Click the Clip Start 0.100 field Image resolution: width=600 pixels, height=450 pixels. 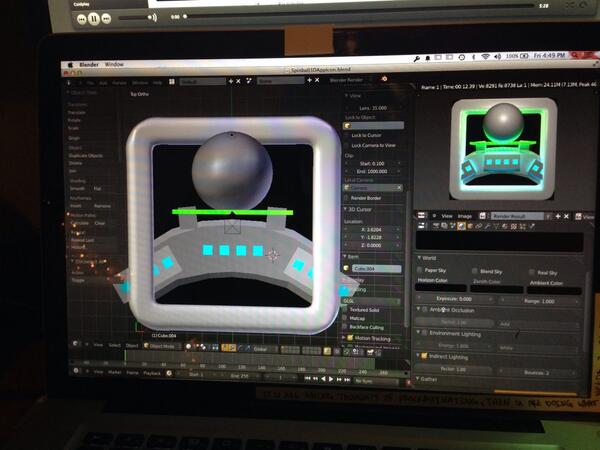(373, 163)
